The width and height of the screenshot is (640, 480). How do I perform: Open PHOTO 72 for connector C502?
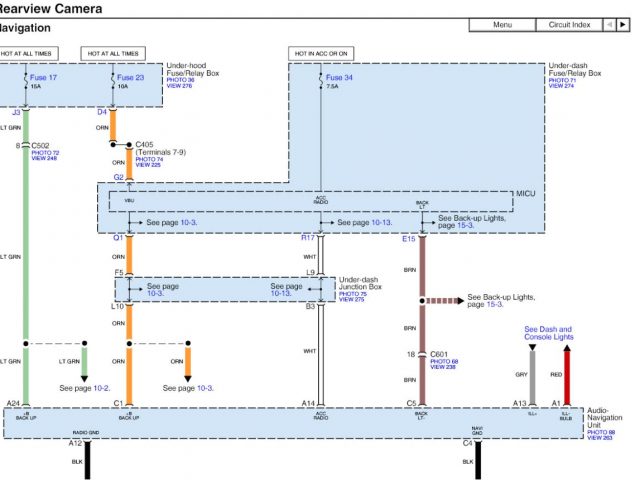click(46, 152)
